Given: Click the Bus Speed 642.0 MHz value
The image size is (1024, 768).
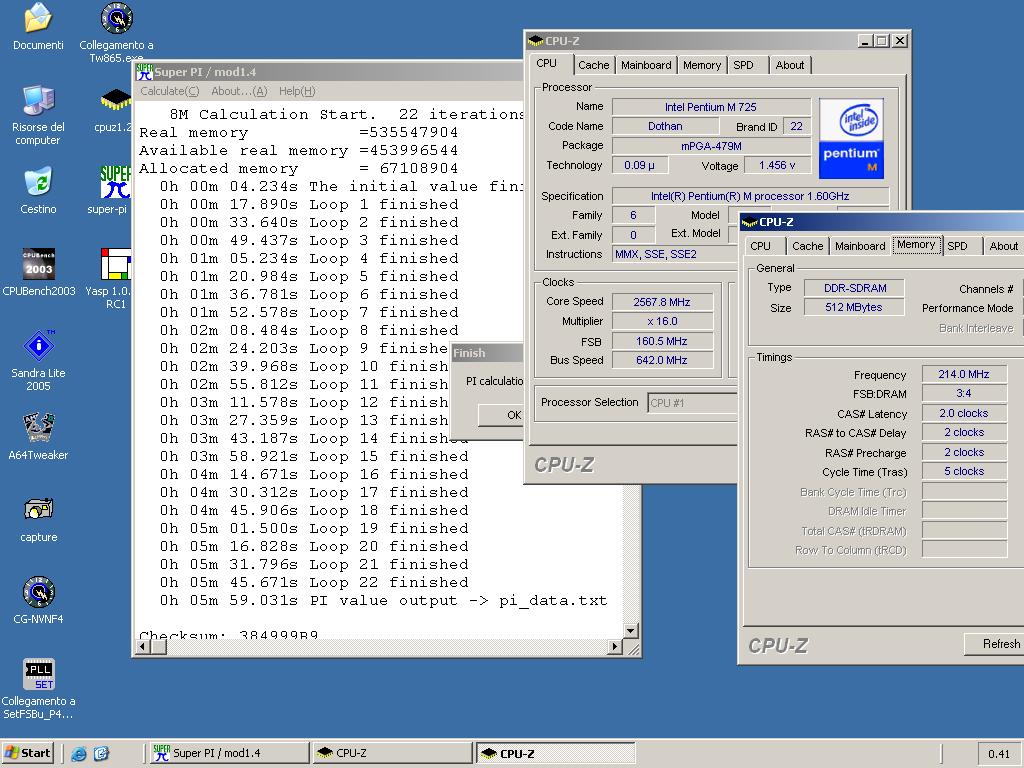Looking at the screenshot, I should pyautogui.click(x=662, y=360).
